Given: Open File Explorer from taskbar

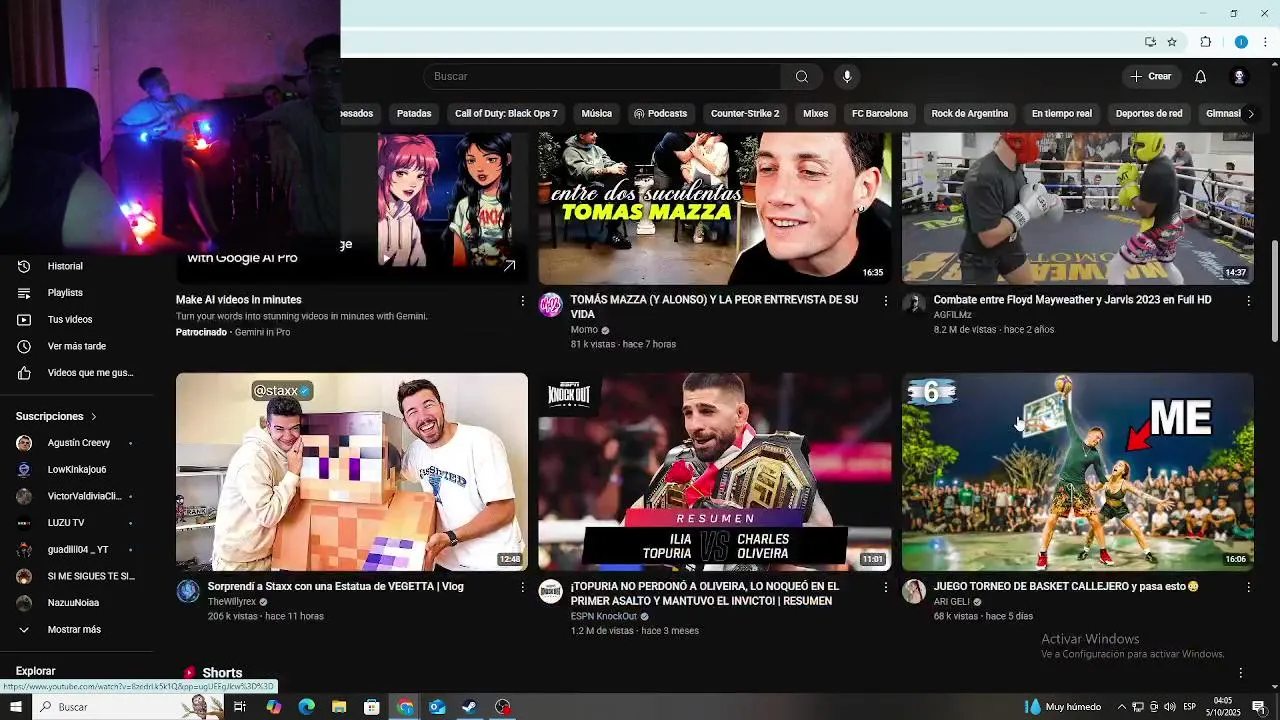Looking at the screenshot, I should pyautogui.click(x=339, y=707).
